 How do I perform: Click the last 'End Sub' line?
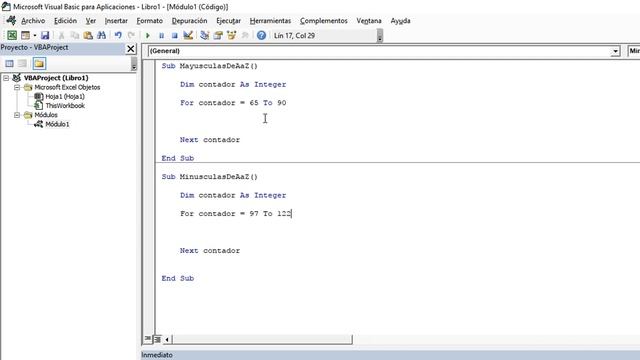click(x=178, y=278)
